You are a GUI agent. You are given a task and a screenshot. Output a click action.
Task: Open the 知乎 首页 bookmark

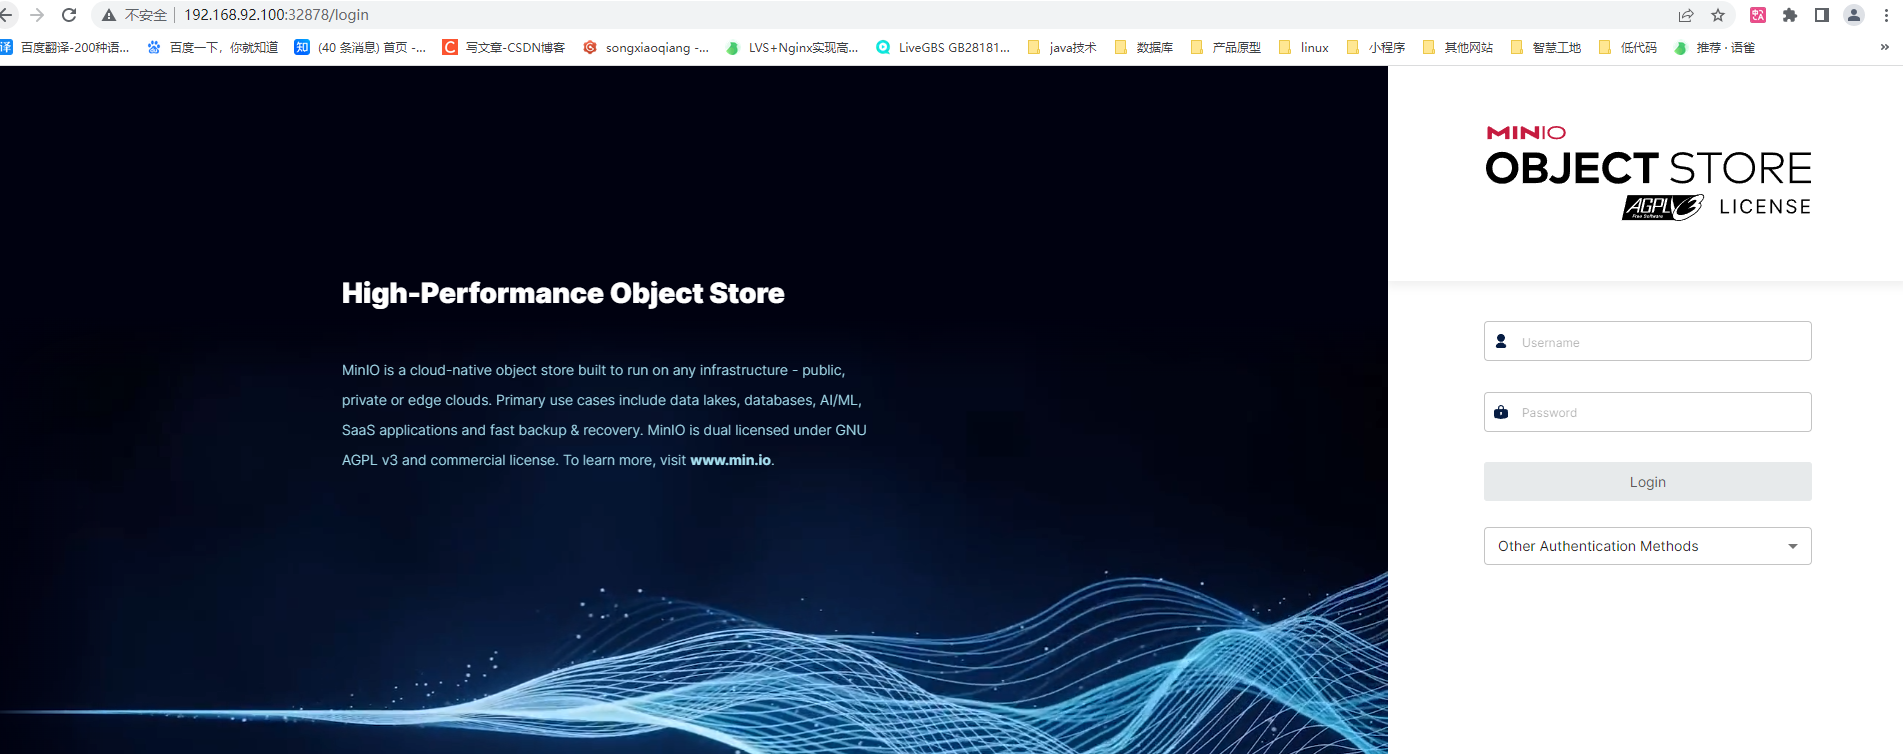[360, 47]
